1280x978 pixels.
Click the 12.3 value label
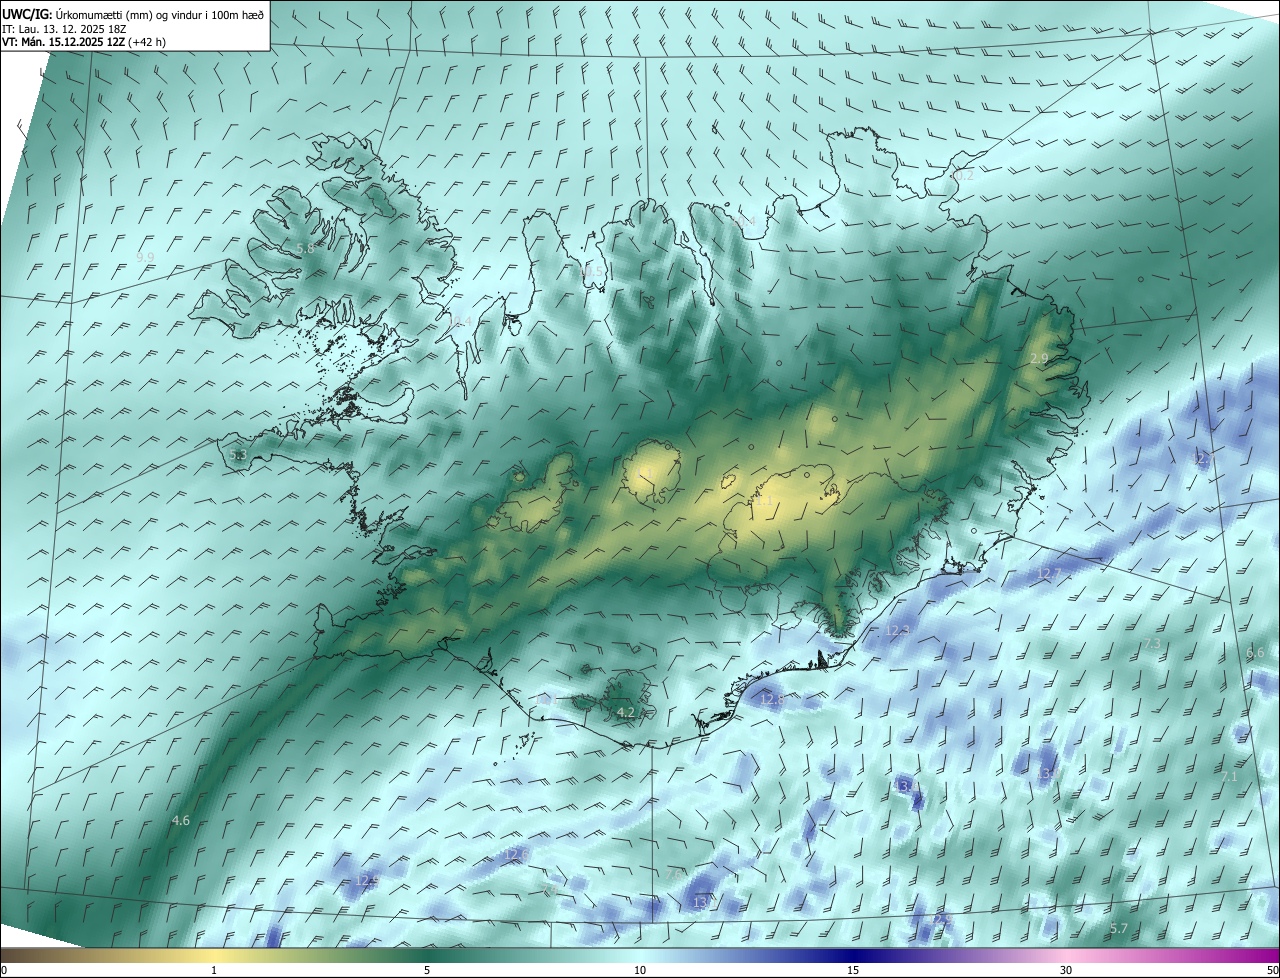click(x=898, y=630)
